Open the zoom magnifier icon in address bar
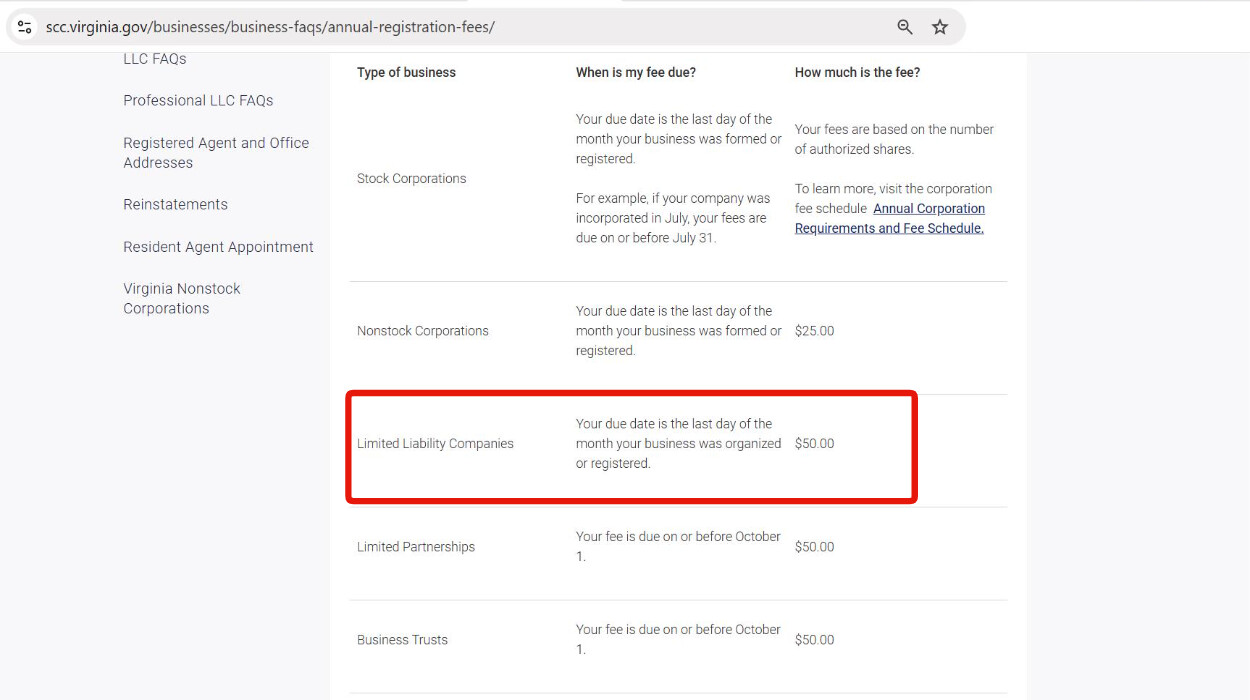 (x=904, y=27)
